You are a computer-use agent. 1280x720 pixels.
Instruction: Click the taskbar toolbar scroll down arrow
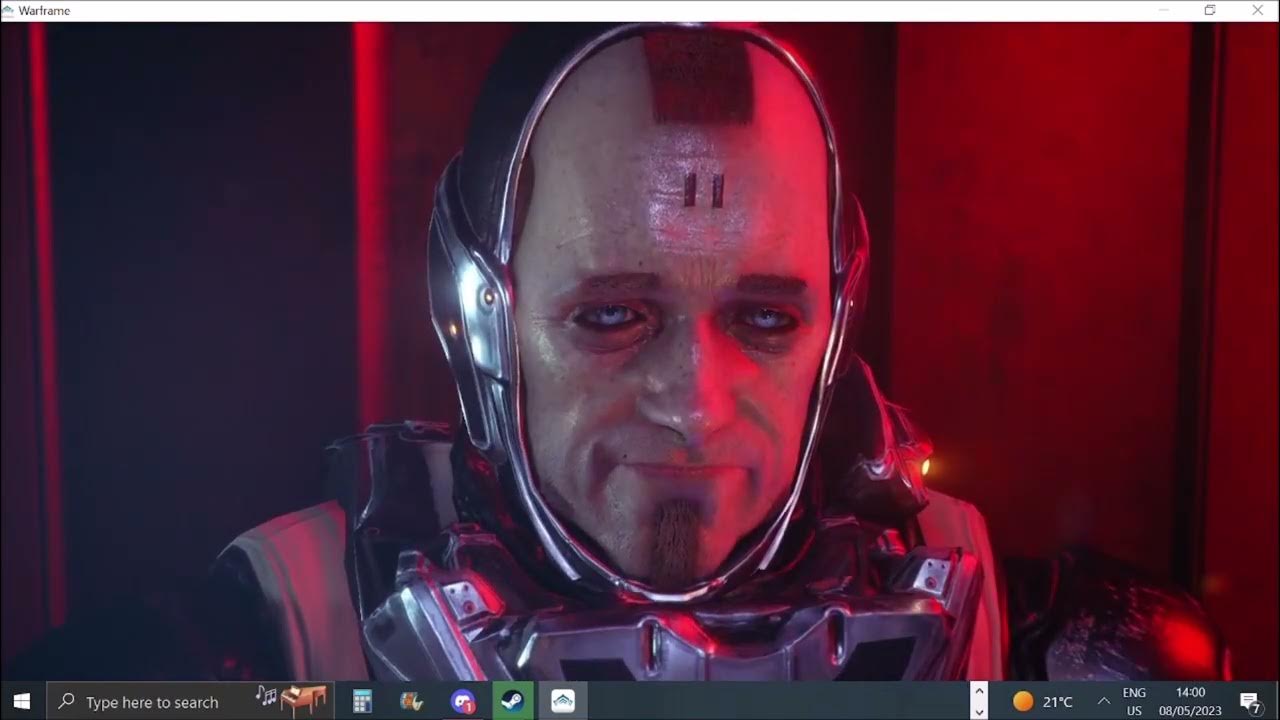pos(979,711)
